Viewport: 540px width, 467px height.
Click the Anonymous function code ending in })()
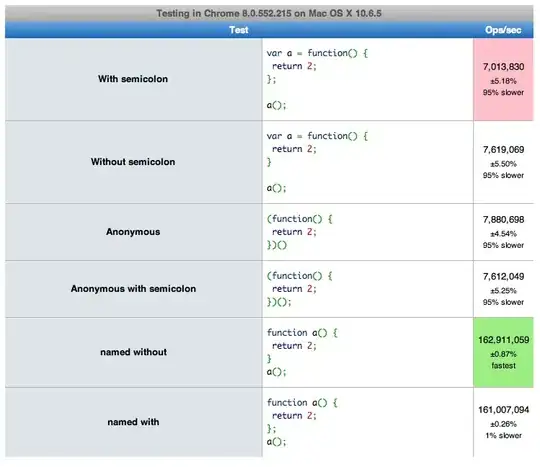click(x=299, y=232)
